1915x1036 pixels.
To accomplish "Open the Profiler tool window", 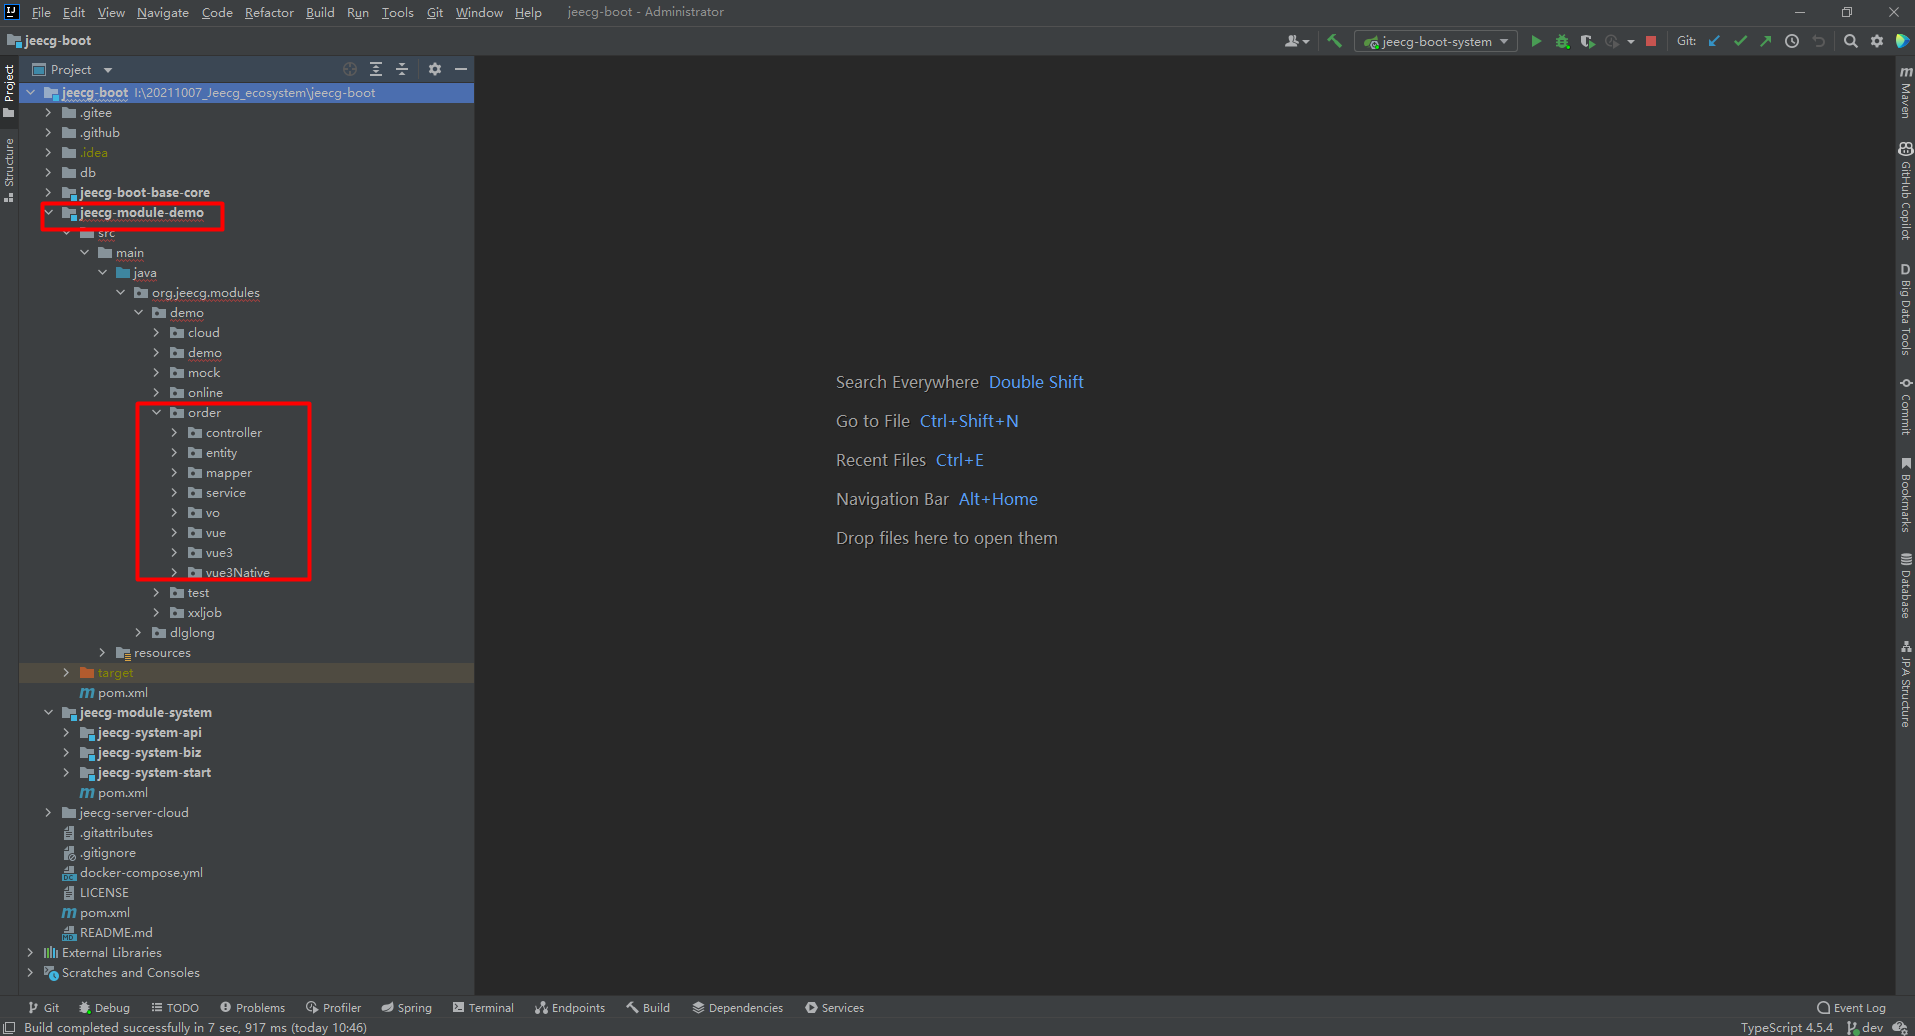I will coord(333,1007).
